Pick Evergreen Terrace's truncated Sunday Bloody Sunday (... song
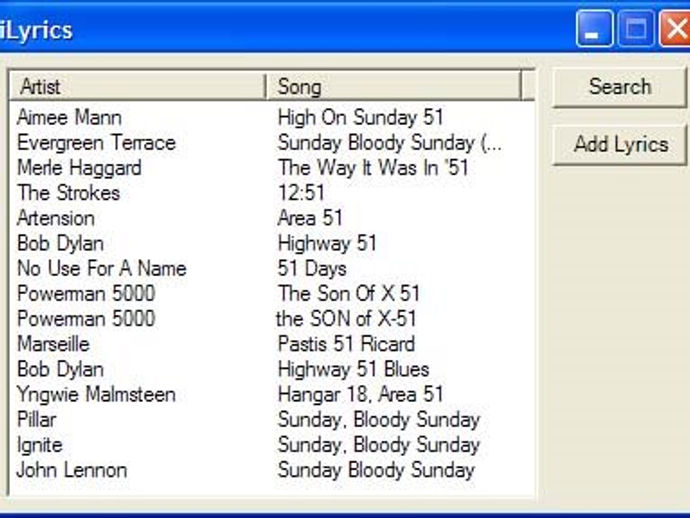 point(389,143)
